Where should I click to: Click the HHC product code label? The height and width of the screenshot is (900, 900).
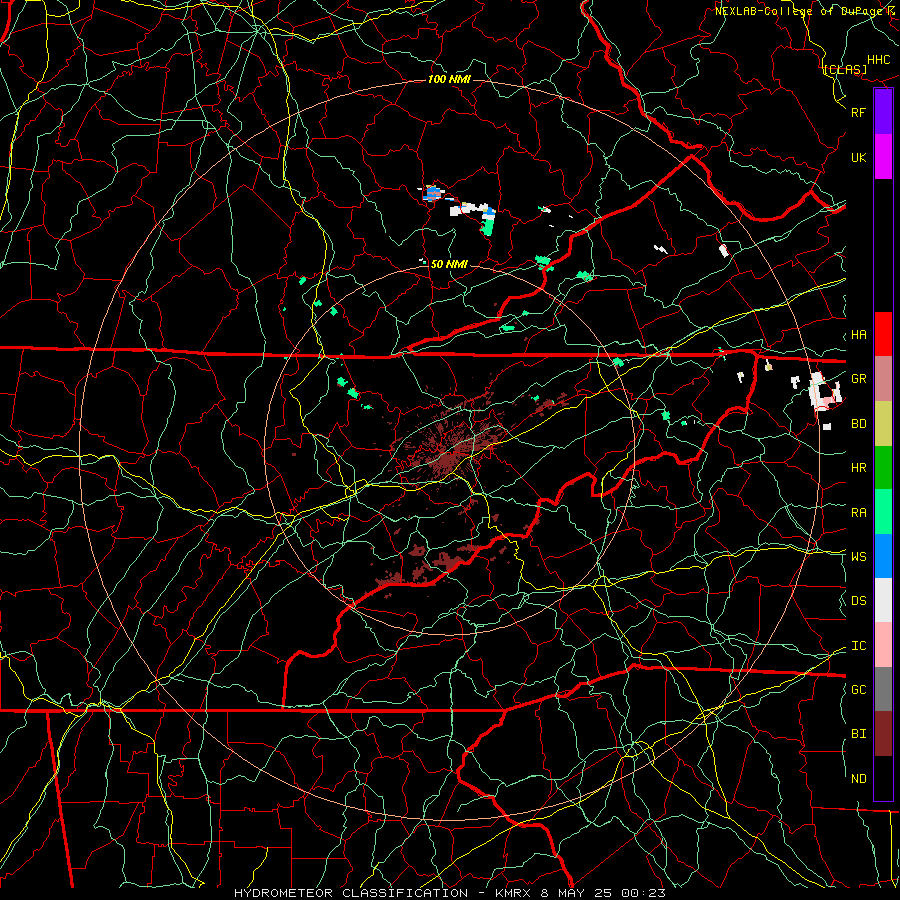coord(879,60)
